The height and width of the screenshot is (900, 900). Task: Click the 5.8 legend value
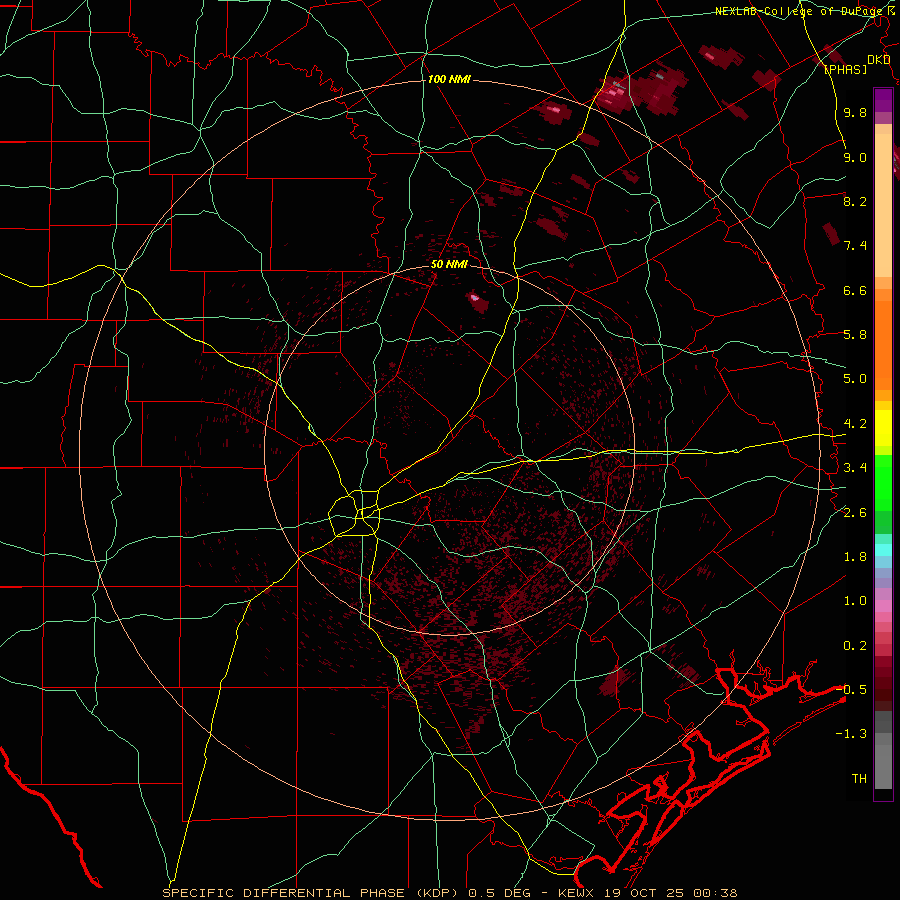point(855,335)
